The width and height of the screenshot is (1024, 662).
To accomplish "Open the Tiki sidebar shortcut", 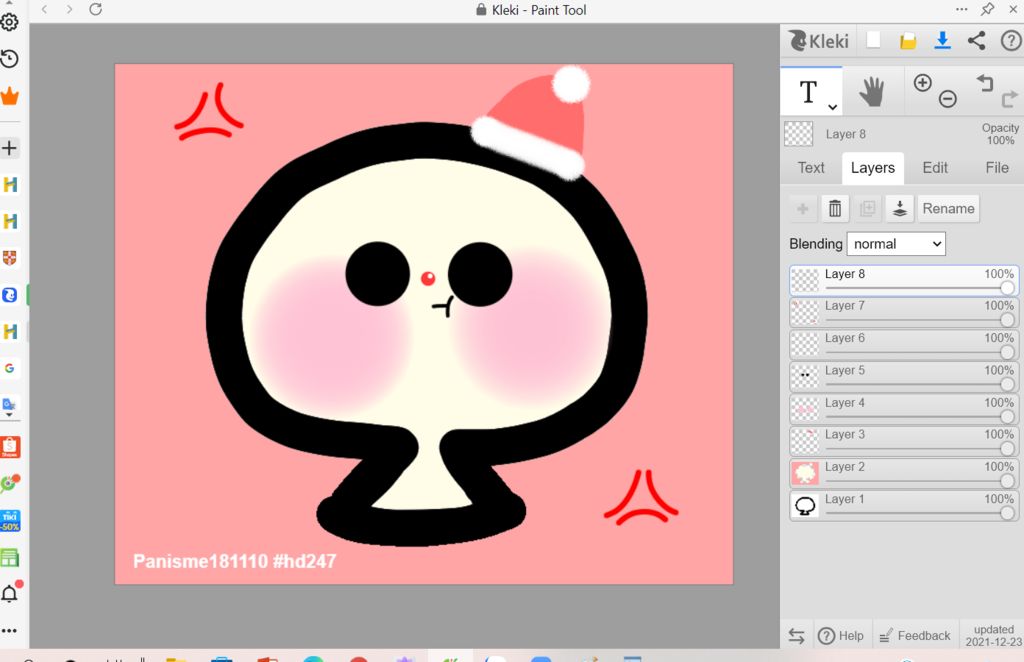I will coord(10,521).
